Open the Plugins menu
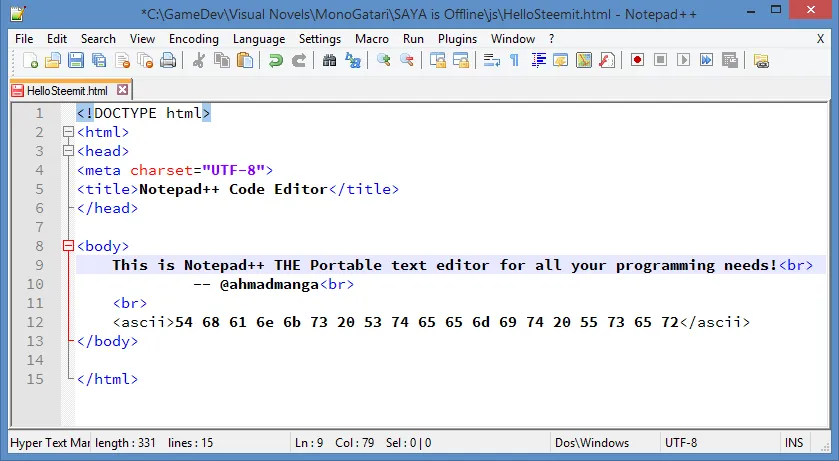Viewport: 839px width, 461px height. coord(457,39)
